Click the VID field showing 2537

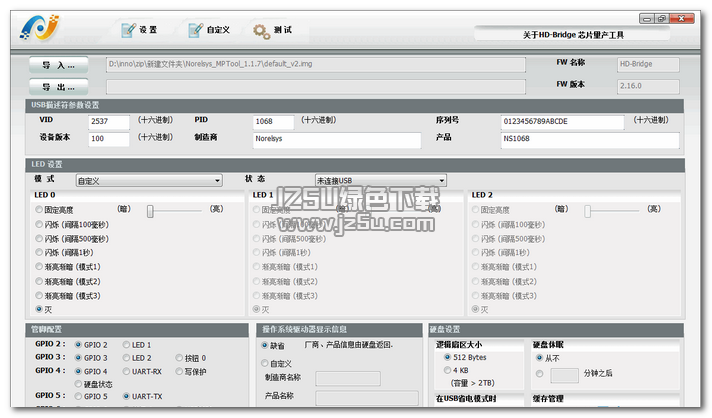tap(109, 121)
